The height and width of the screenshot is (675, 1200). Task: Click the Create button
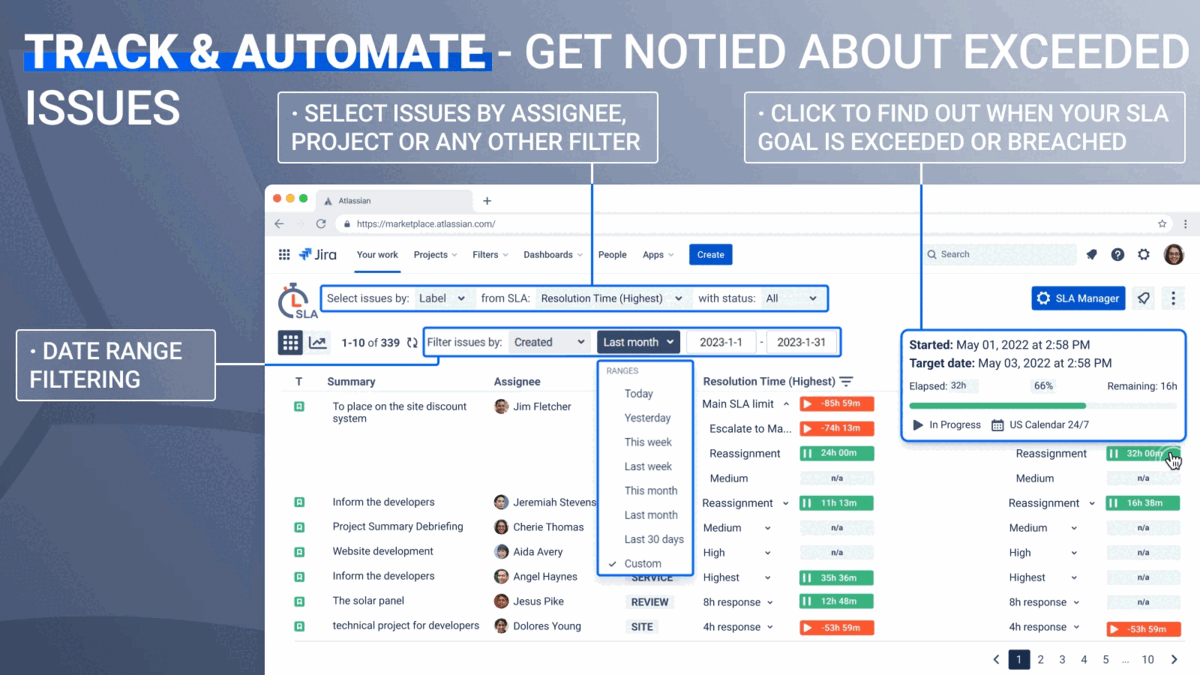tap(710, 254)
